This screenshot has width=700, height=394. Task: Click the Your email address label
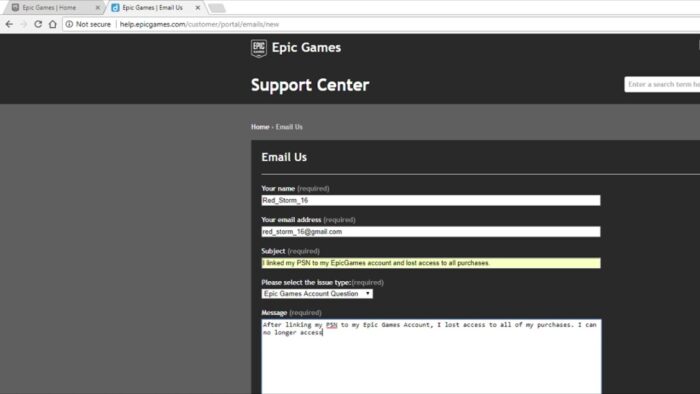click(291, 220)
